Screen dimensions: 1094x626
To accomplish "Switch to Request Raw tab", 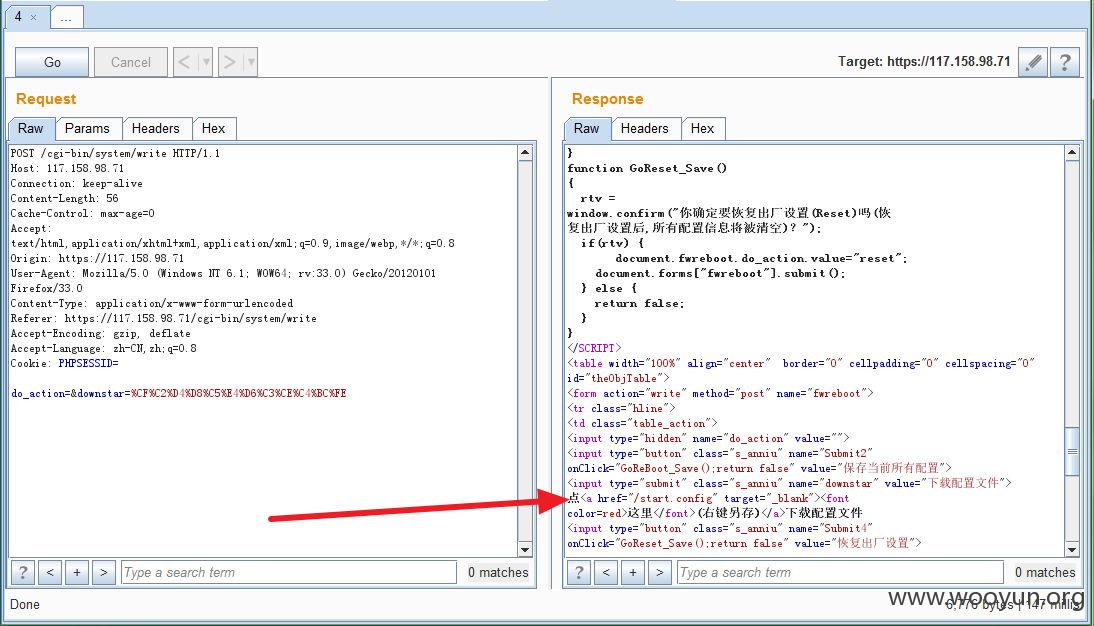I will (31, 128).
